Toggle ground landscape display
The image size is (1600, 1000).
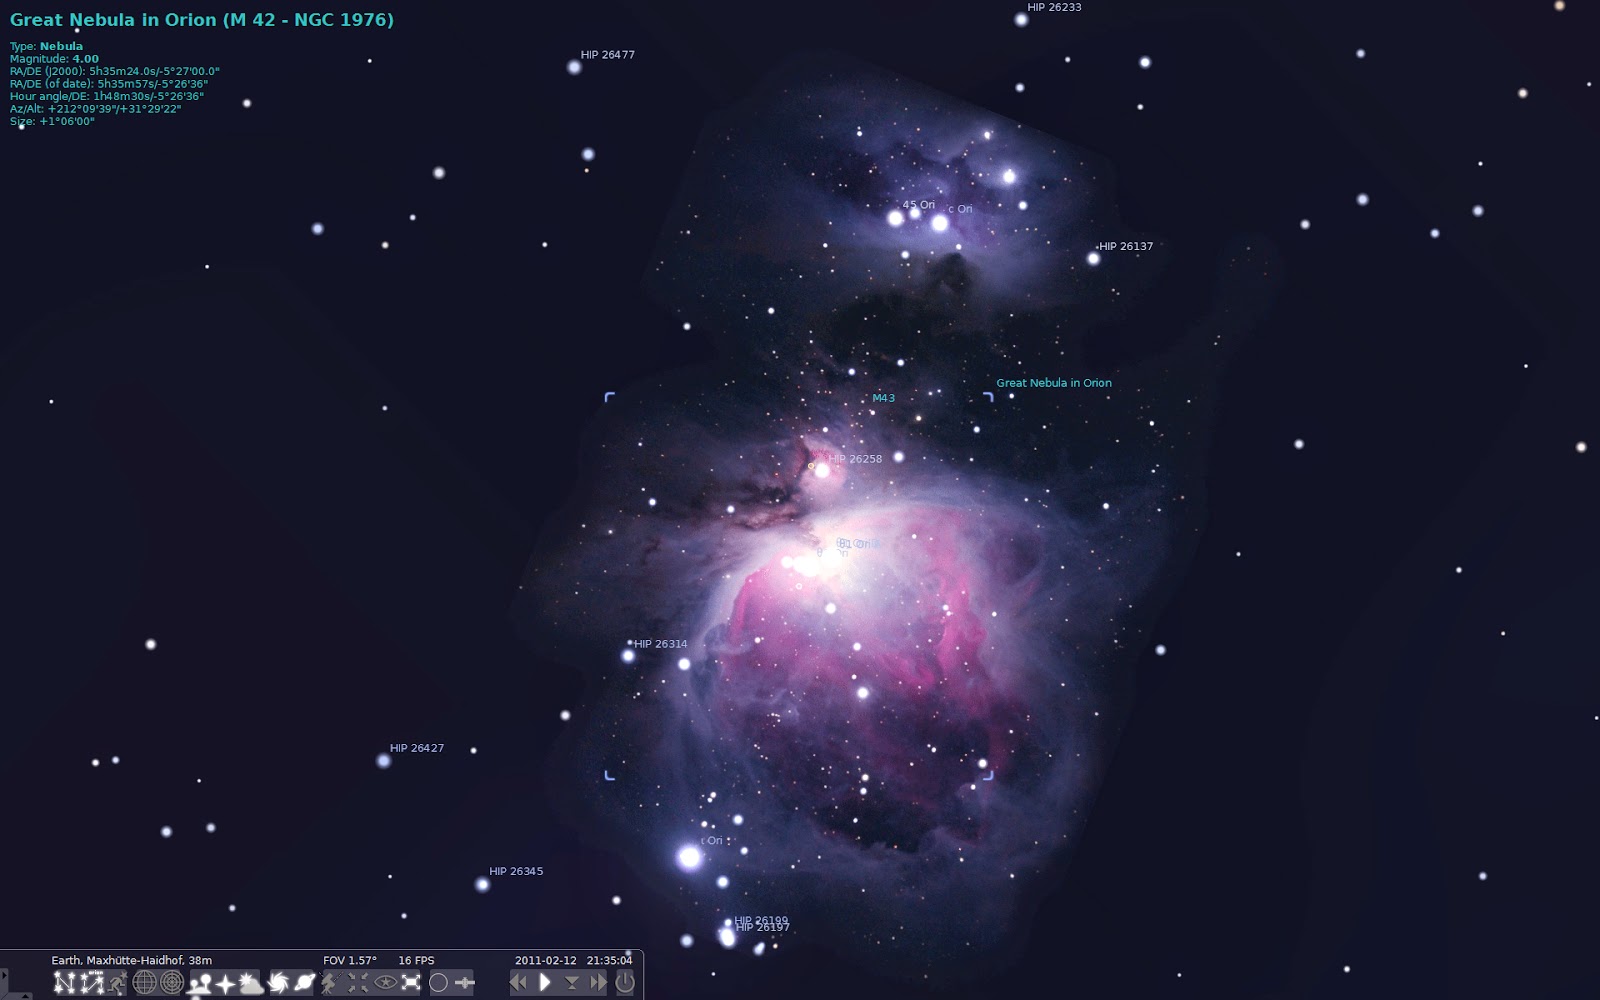pos(199,983)
